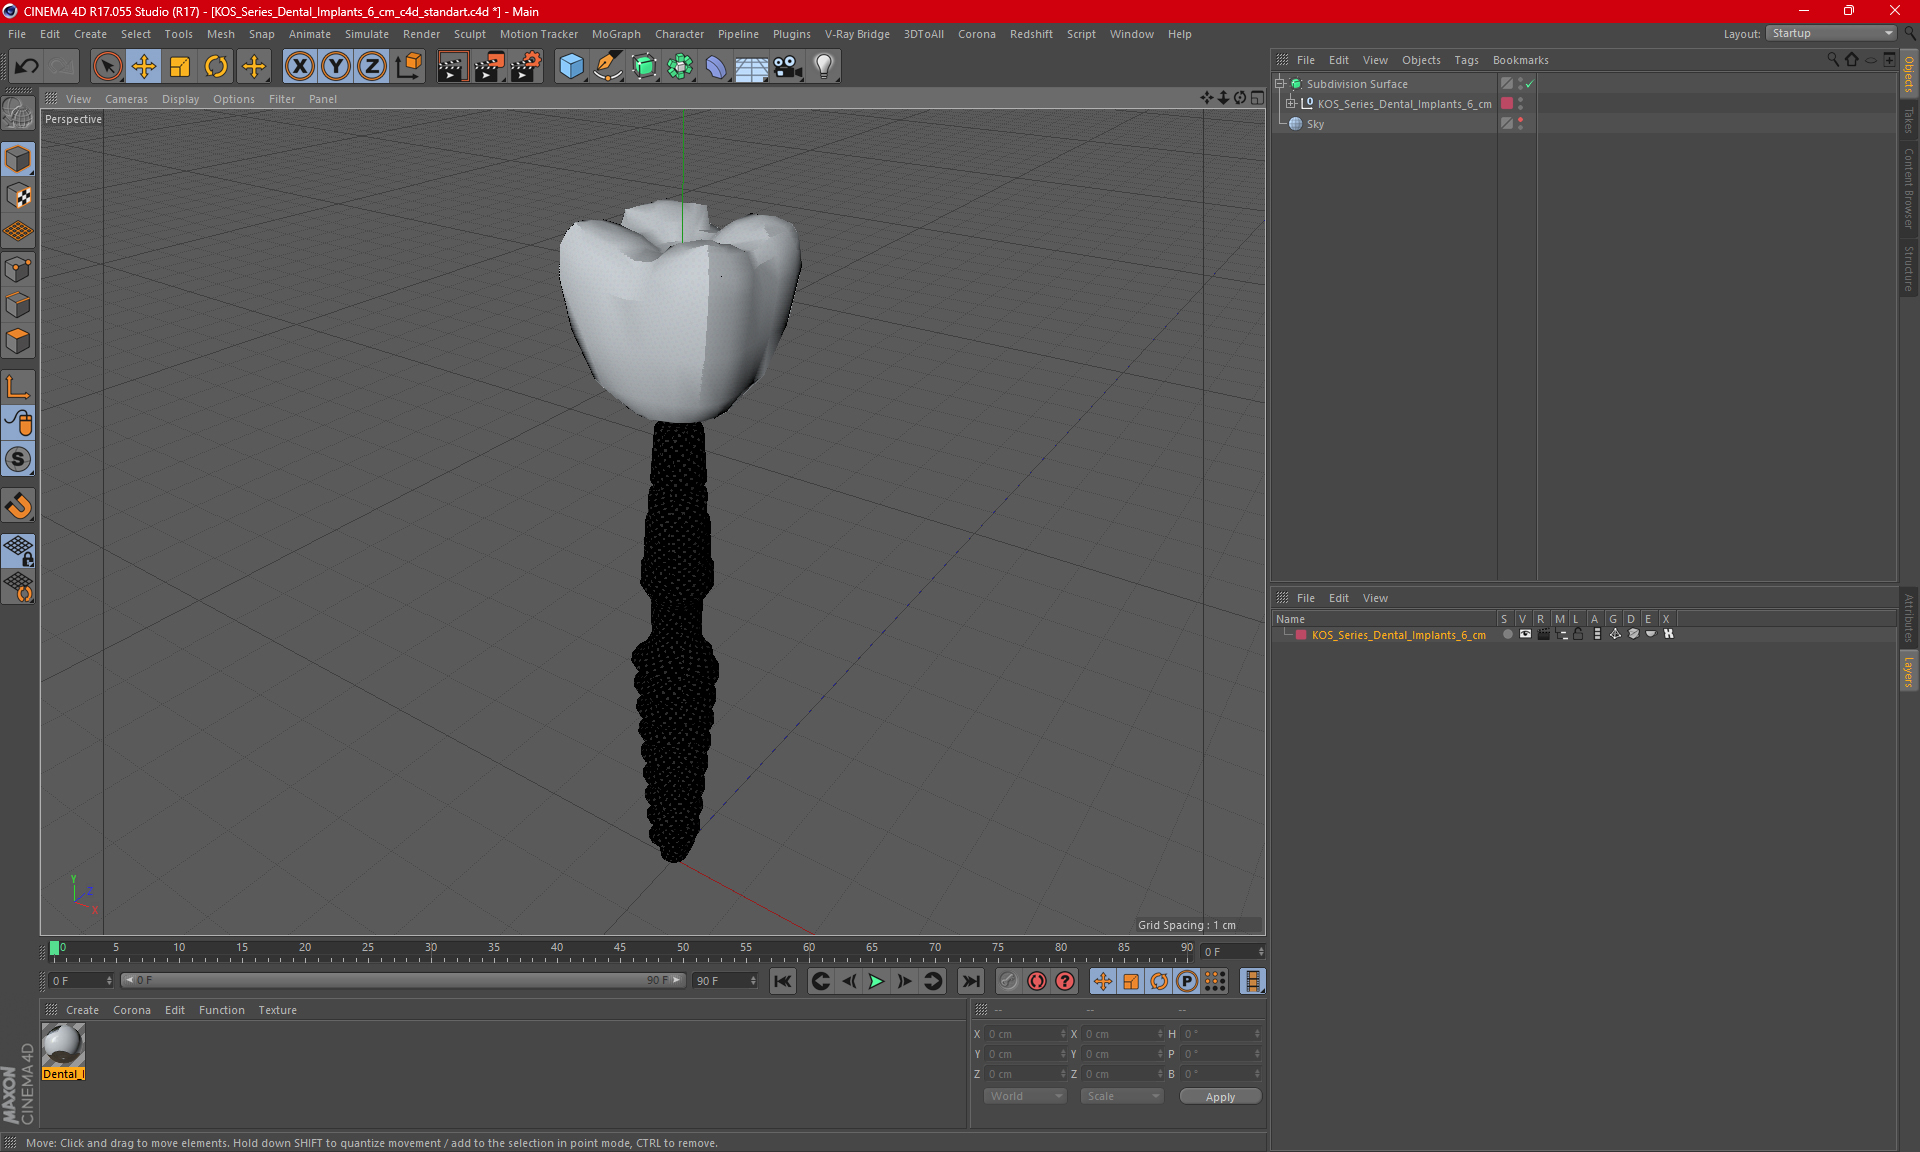Render to Picture Viewer
Image resolution: width=1920 pixels, height=1152 pixels.
(x=489, y=67)
